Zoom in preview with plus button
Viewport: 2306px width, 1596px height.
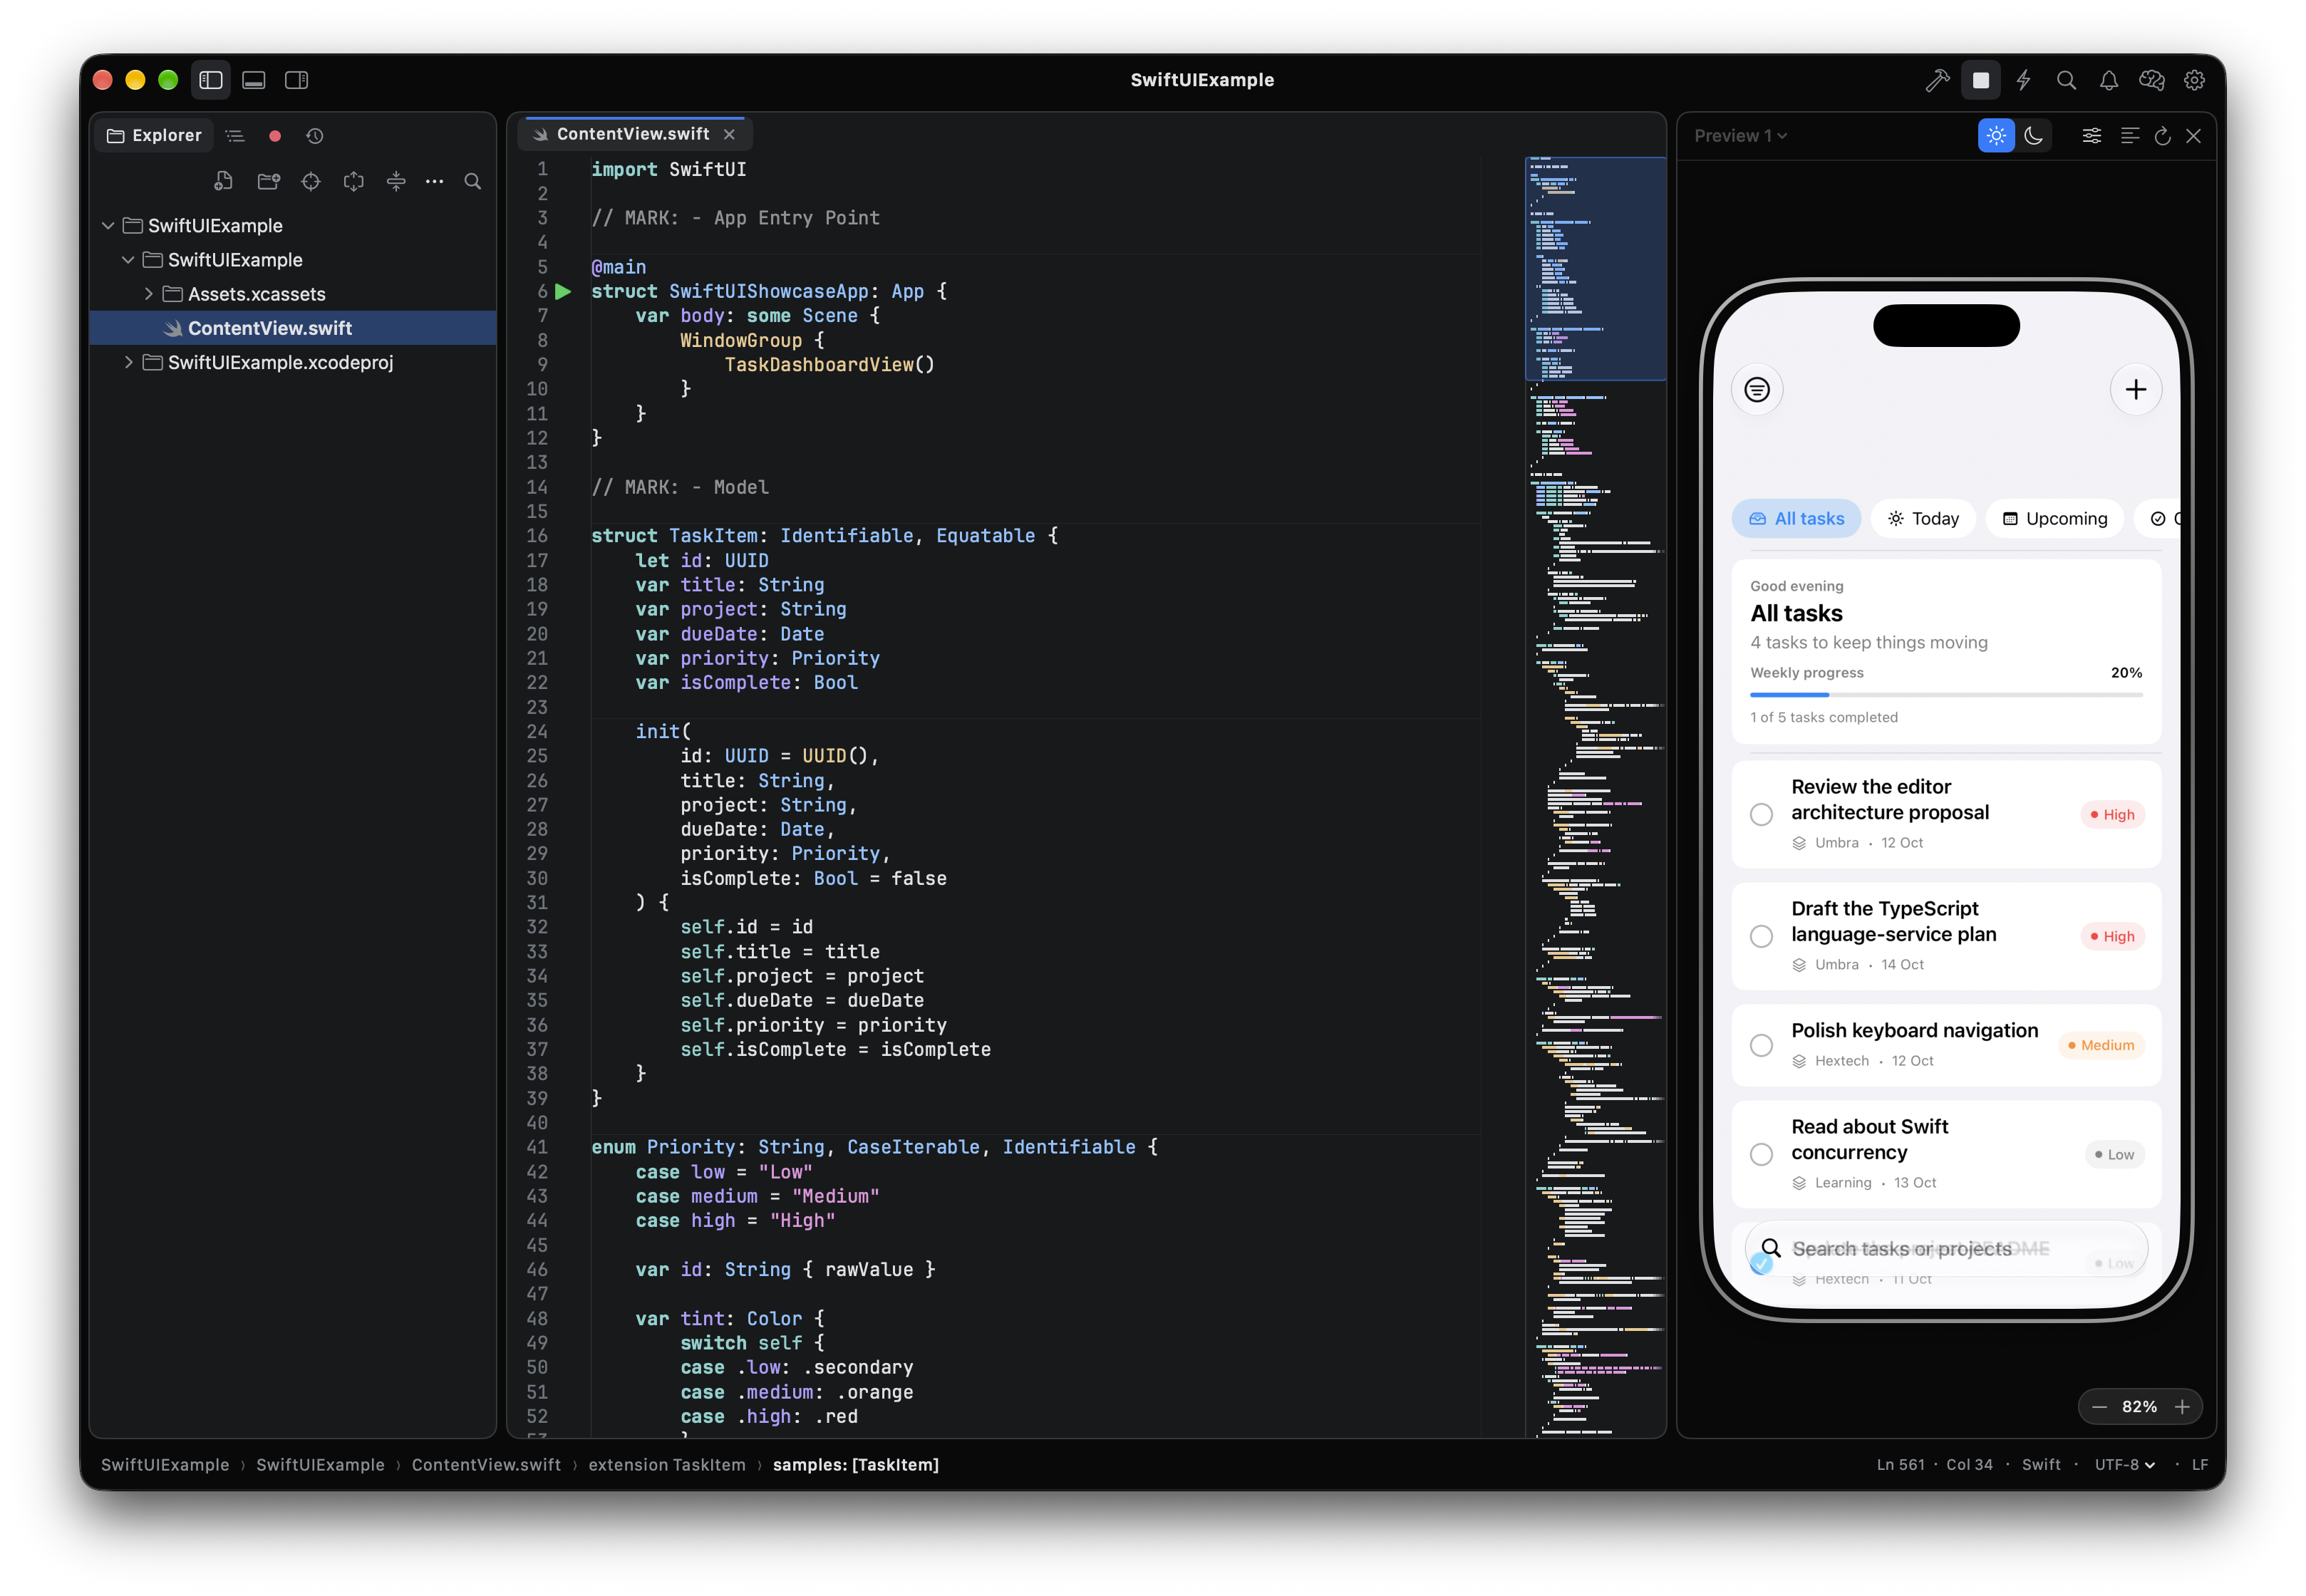coord(2182,1407)
